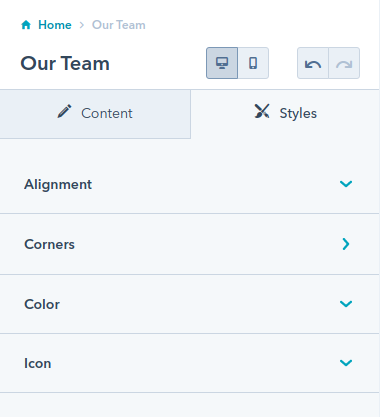Switch to mobile preview icon
The image size is (380, 417).
point(253,63)
